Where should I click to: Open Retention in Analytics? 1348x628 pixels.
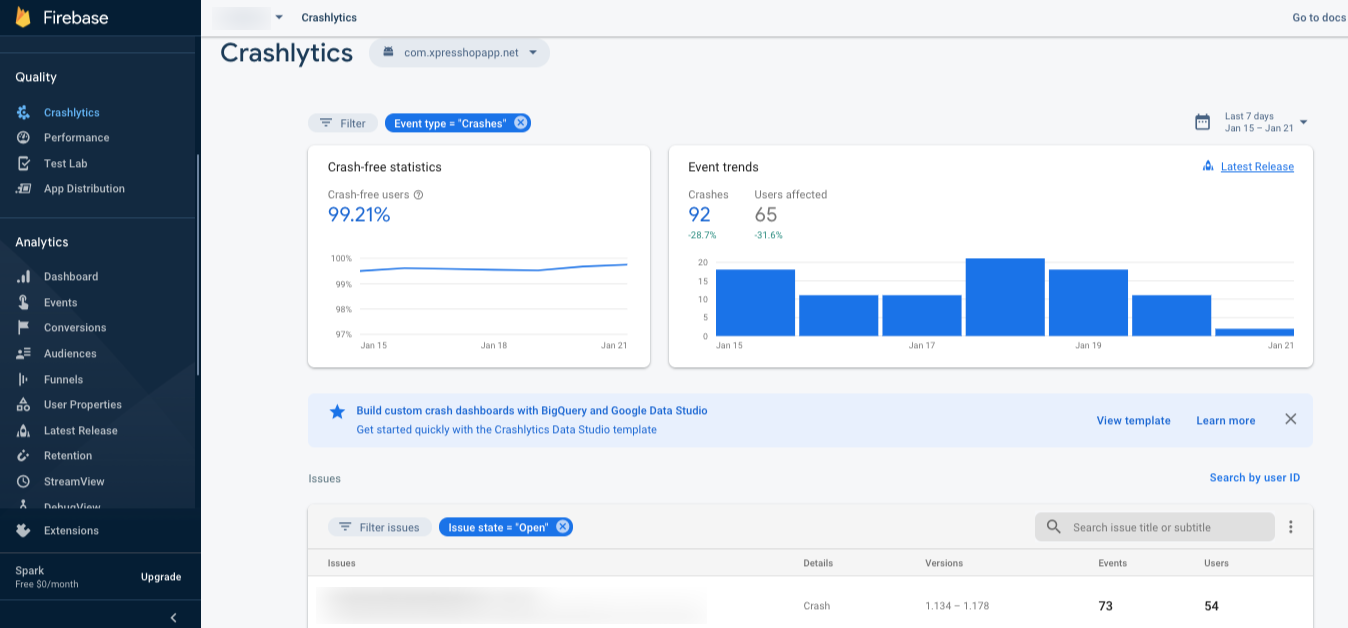point(68,456)
